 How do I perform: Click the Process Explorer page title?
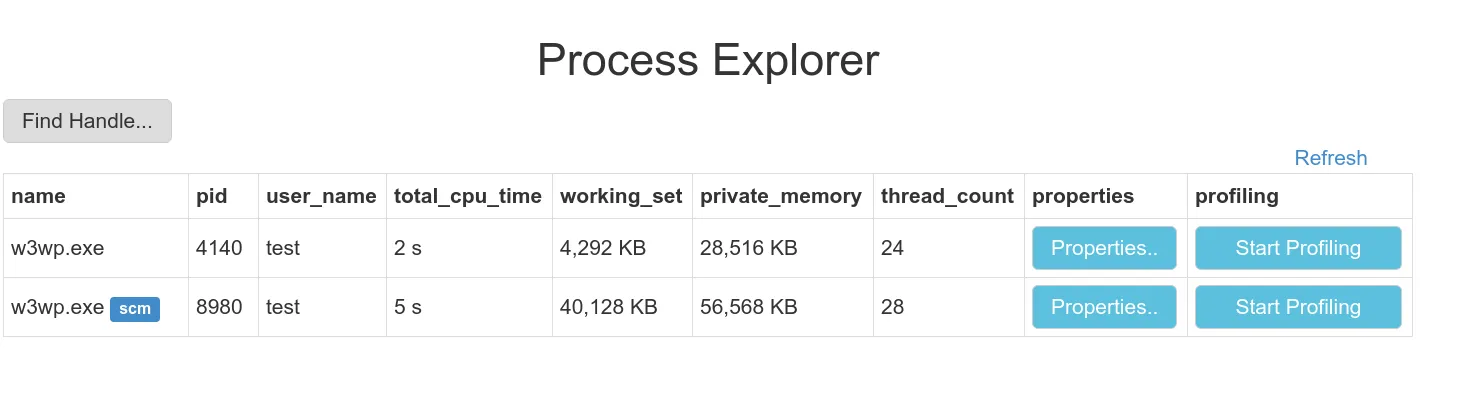pos(708,60)
